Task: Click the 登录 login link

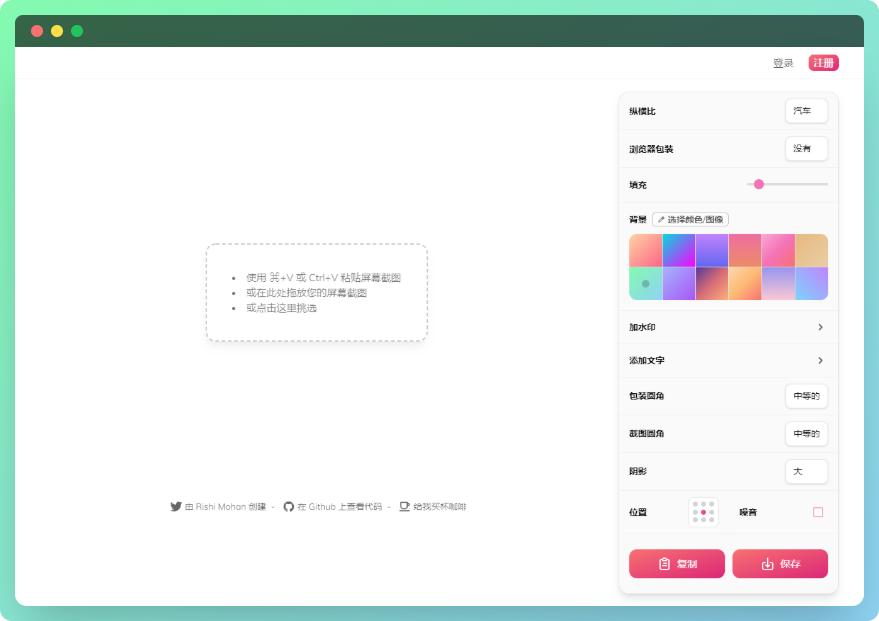Action: pyautogui.click(x=783, y=63)
